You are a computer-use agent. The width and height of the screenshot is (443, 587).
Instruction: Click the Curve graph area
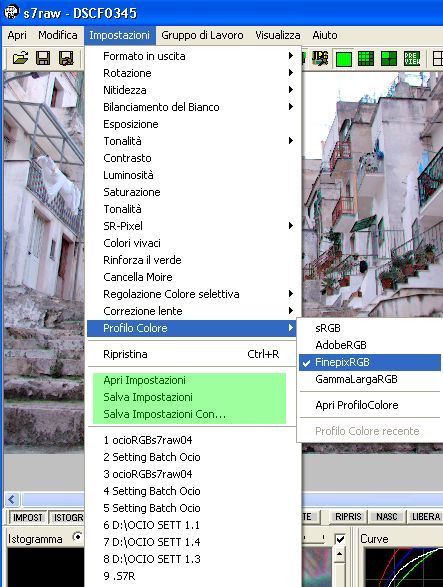(x=404, y=567)
